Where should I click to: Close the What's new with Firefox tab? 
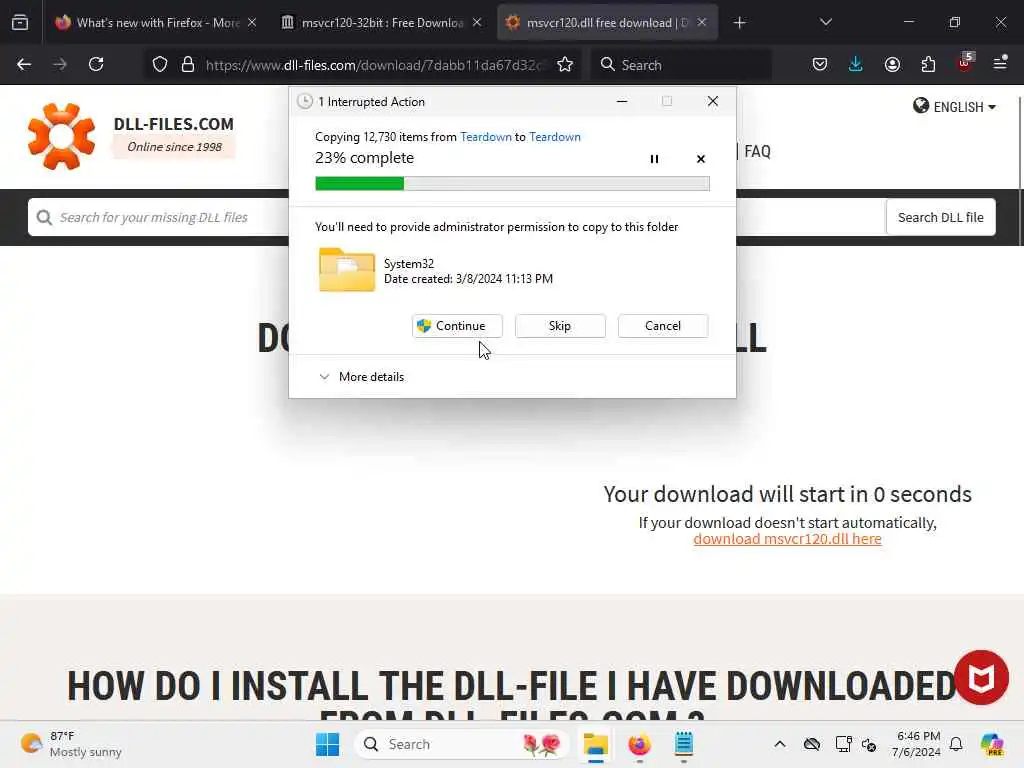tap(252, 22)
